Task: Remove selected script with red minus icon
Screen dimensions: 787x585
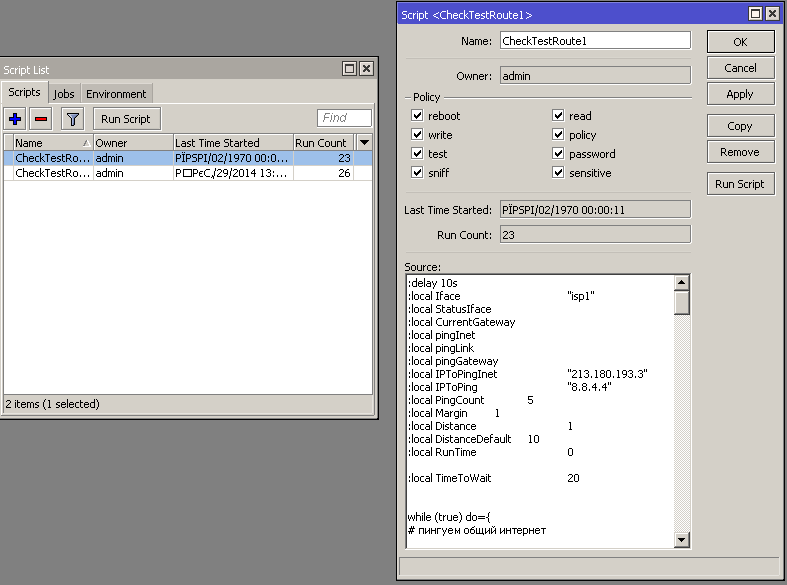Action: [41, 119]
